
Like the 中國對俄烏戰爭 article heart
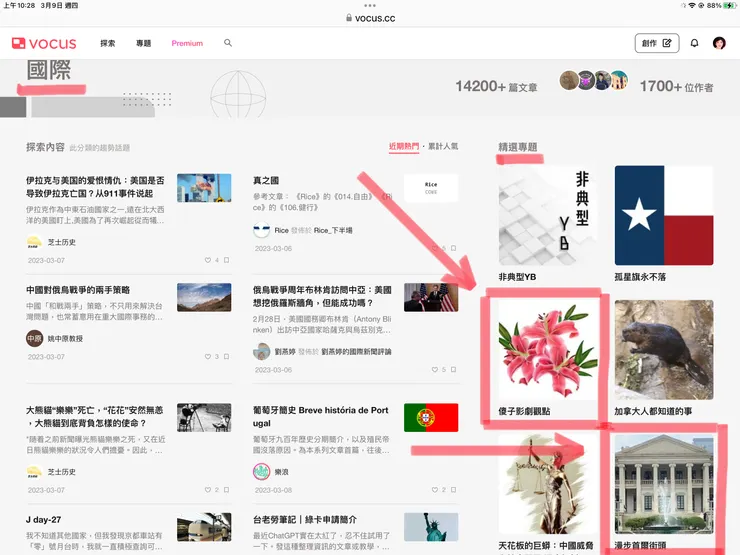click(x=208, y=356)
